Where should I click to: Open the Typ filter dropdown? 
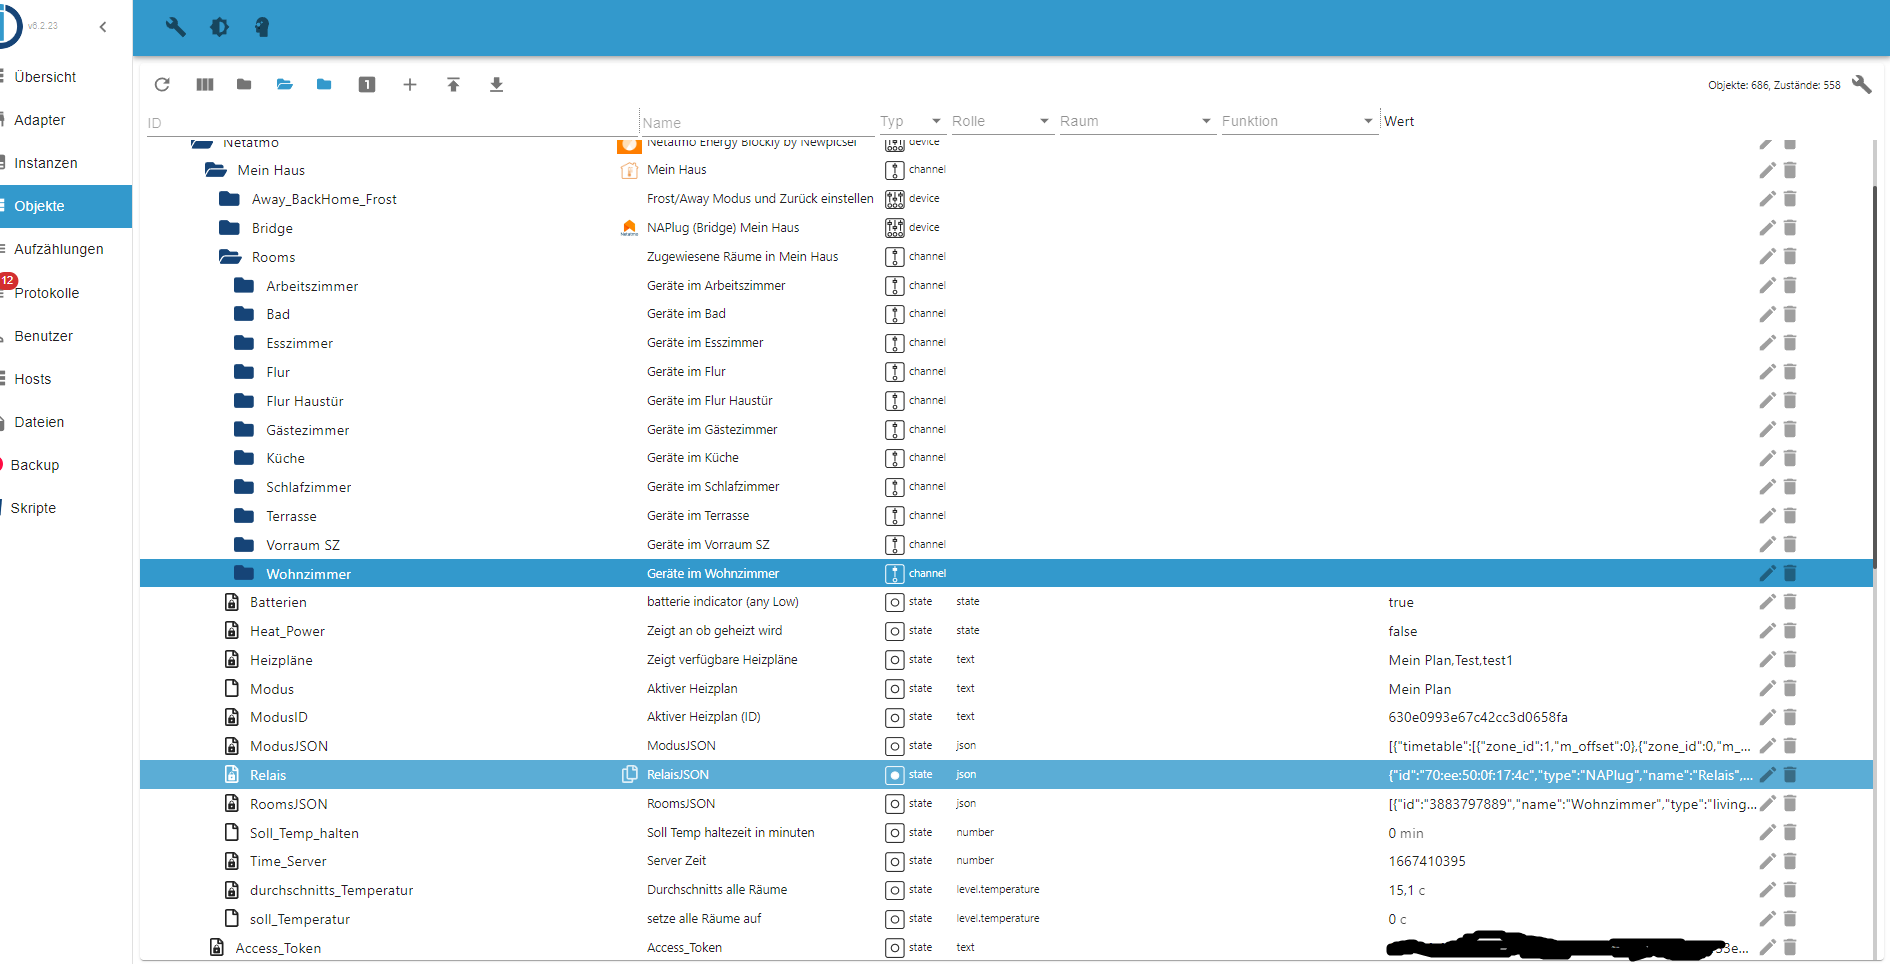pos(911,121)
